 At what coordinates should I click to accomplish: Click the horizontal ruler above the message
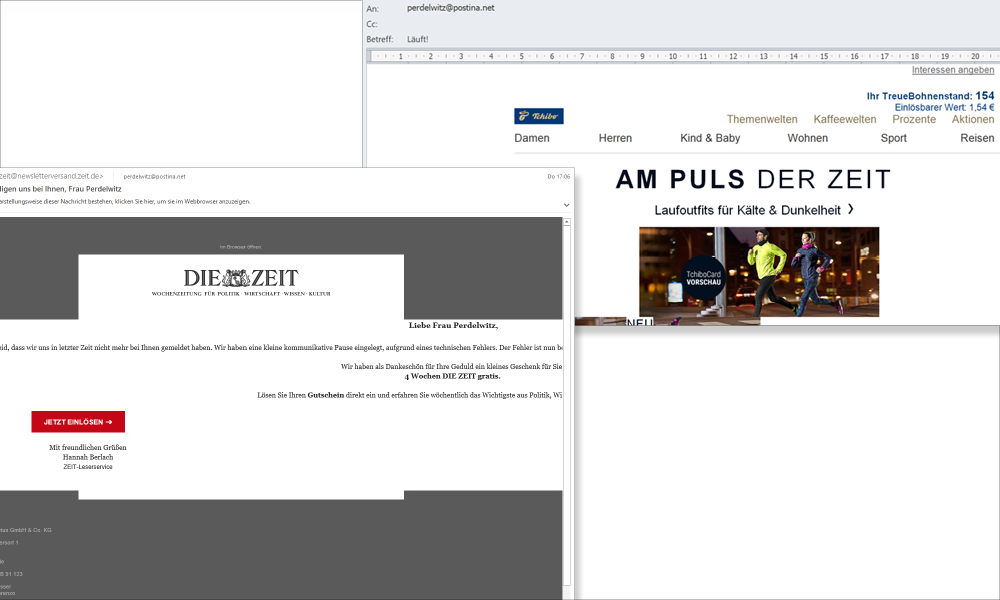click(x=684, y=56)
